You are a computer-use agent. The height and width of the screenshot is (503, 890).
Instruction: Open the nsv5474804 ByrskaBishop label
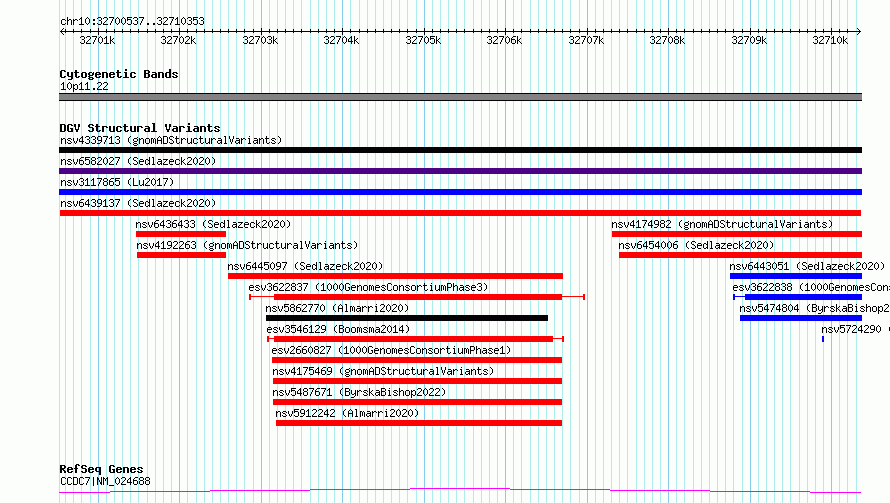(x=814, y=308)
